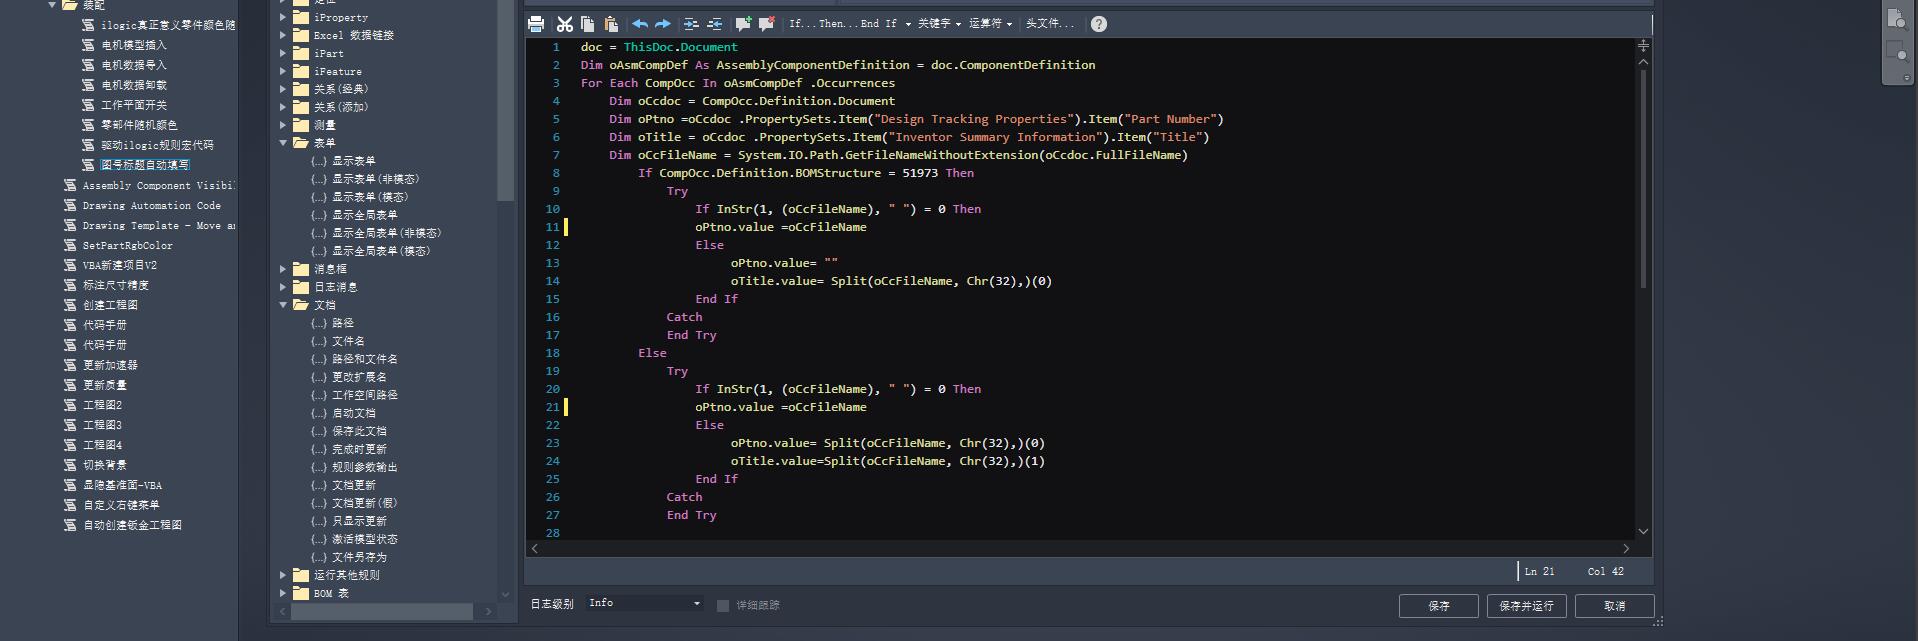The image size is (1918, 641).
Task: Redo the edit with the blue arrow
Action: 662,24
